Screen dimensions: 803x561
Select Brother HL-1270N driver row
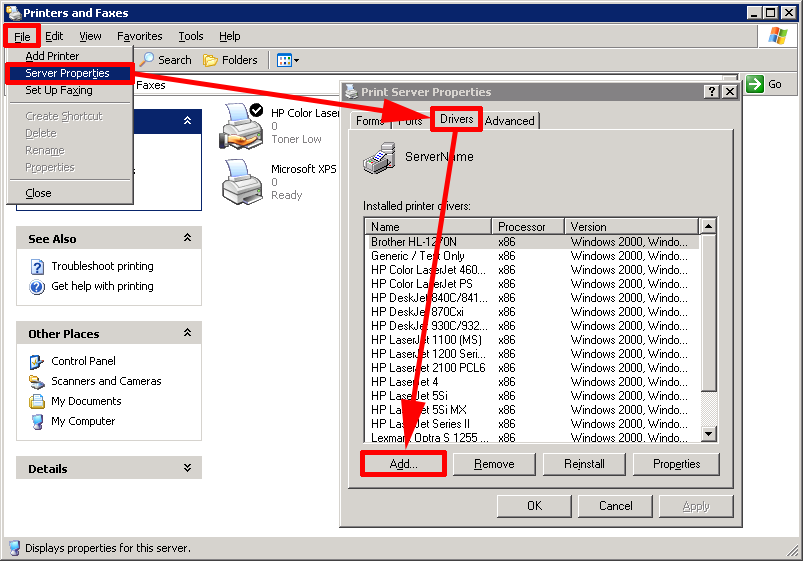(533, 242)
